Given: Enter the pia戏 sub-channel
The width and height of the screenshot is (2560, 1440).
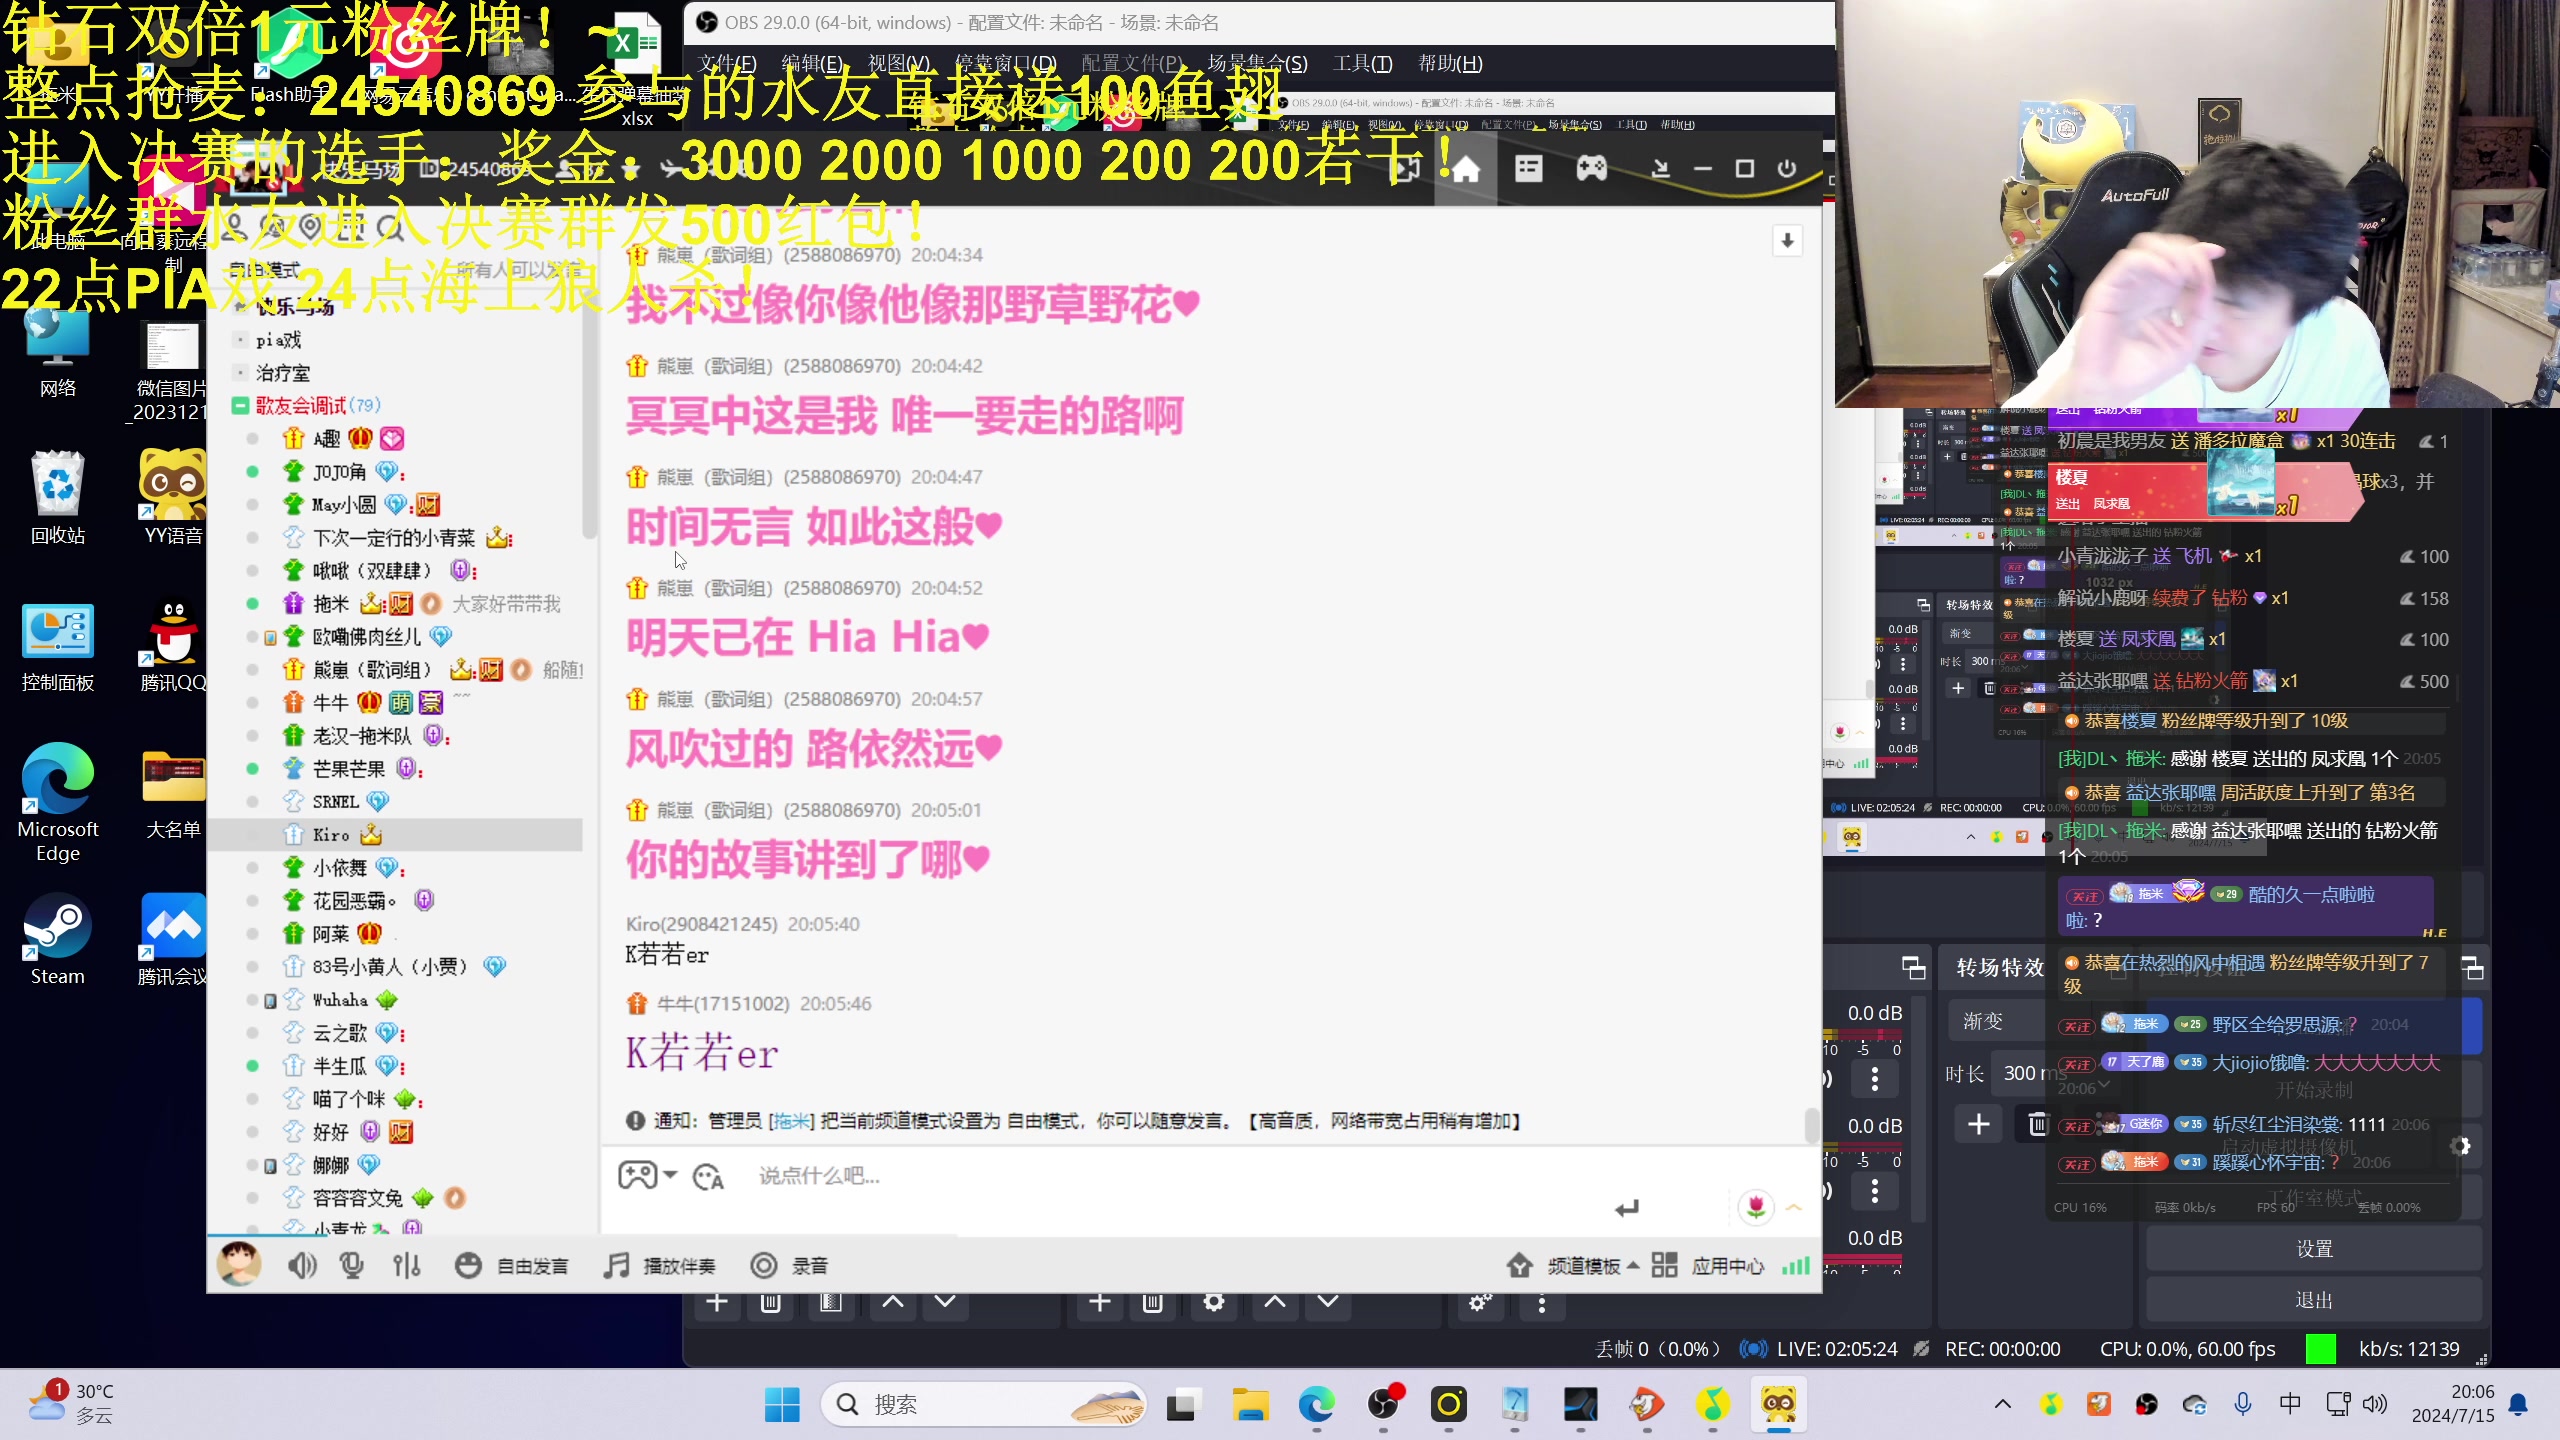Looking at the screenshot, I should [x=278, y=340].
